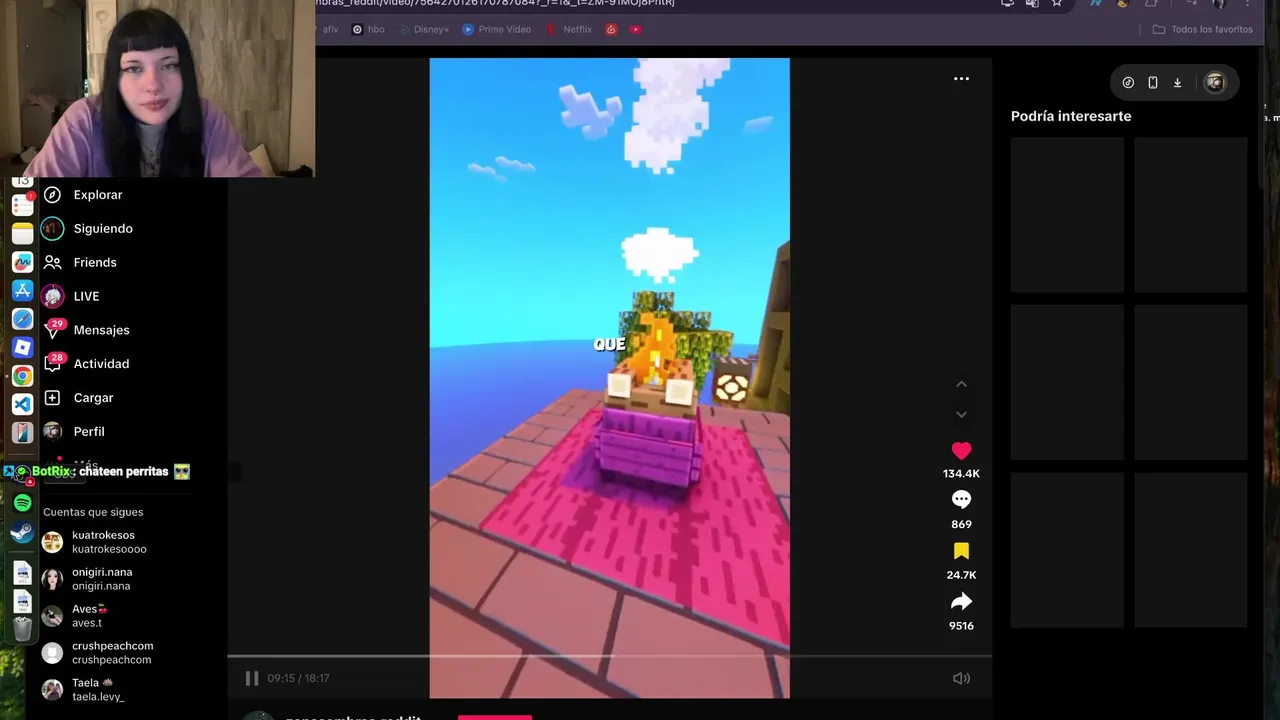The height and width of the screenshot is (720, 1280).
Task: Open the three-dot video options menu
Action: (x=961, y=79)
